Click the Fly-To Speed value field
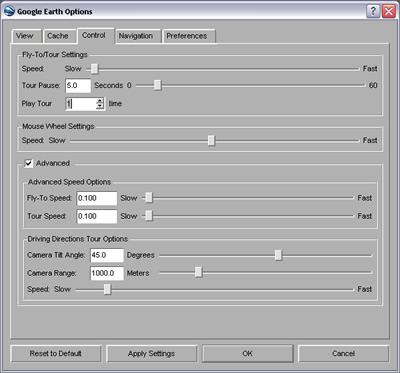The width and height of the screenshot is (400, 373). 97,198
